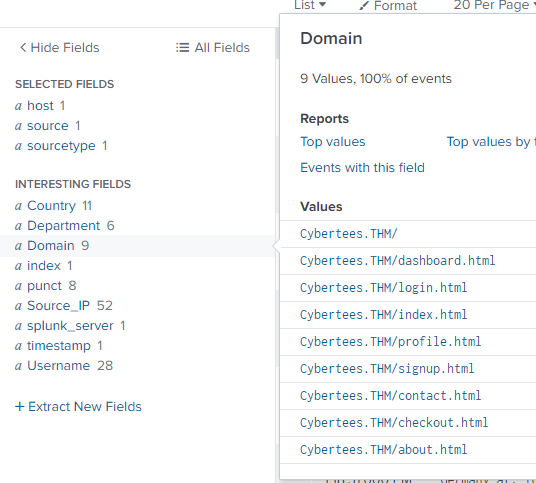Open the List view dropdown
This screenshot has width=536, height=483.
click(x=310, y=5)
